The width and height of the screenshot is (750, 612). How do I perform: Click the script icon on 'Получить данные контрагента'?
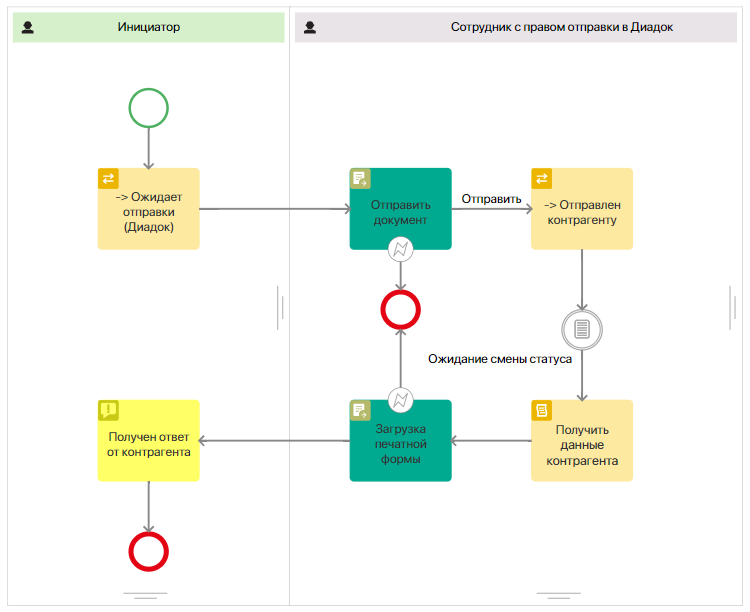click(541, 411)
